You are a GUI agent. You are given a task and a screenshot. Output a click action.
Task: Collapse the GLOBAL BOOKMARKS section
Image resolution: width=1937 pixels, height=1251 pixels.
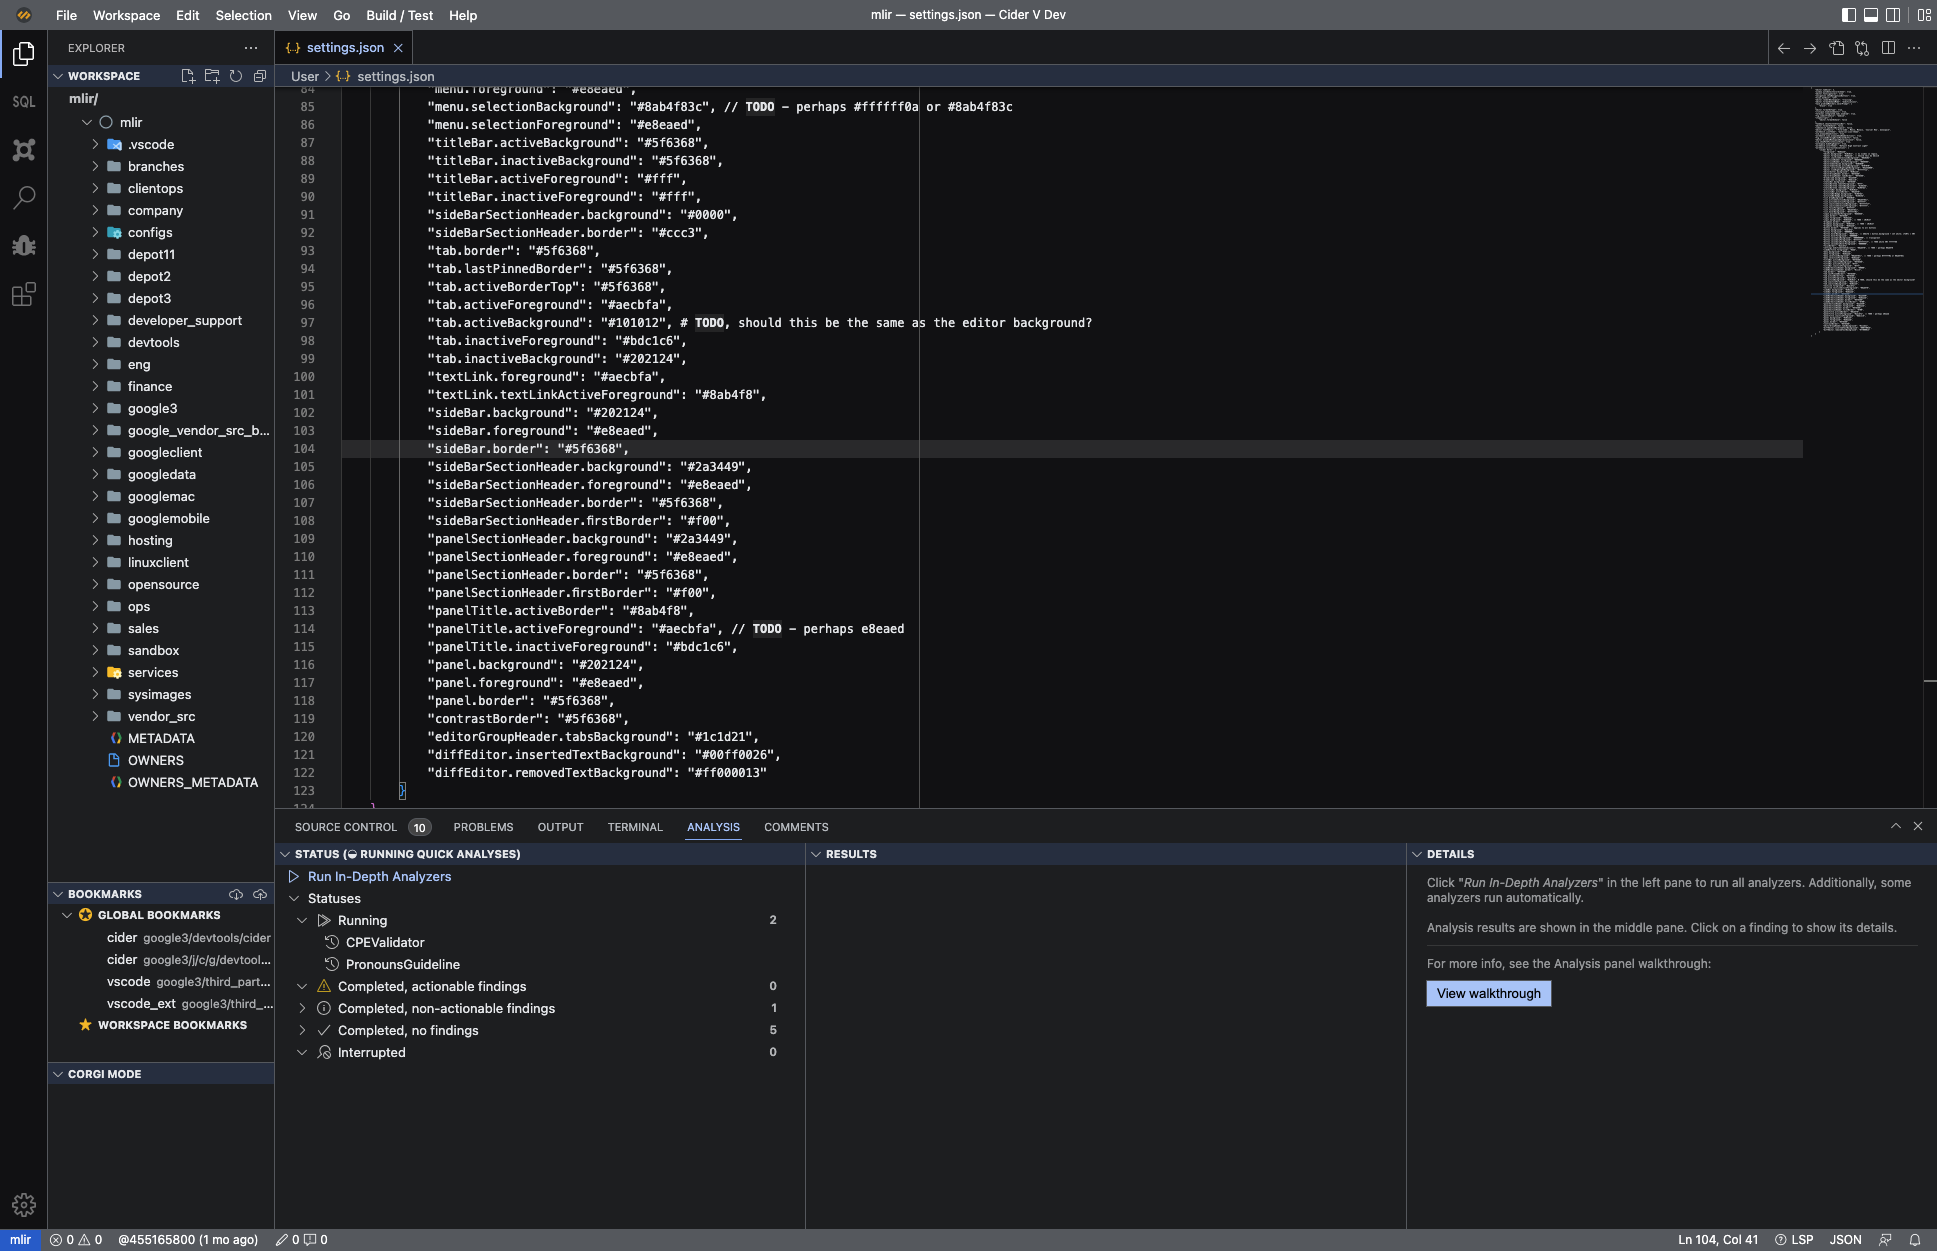[x=67, y=914]
